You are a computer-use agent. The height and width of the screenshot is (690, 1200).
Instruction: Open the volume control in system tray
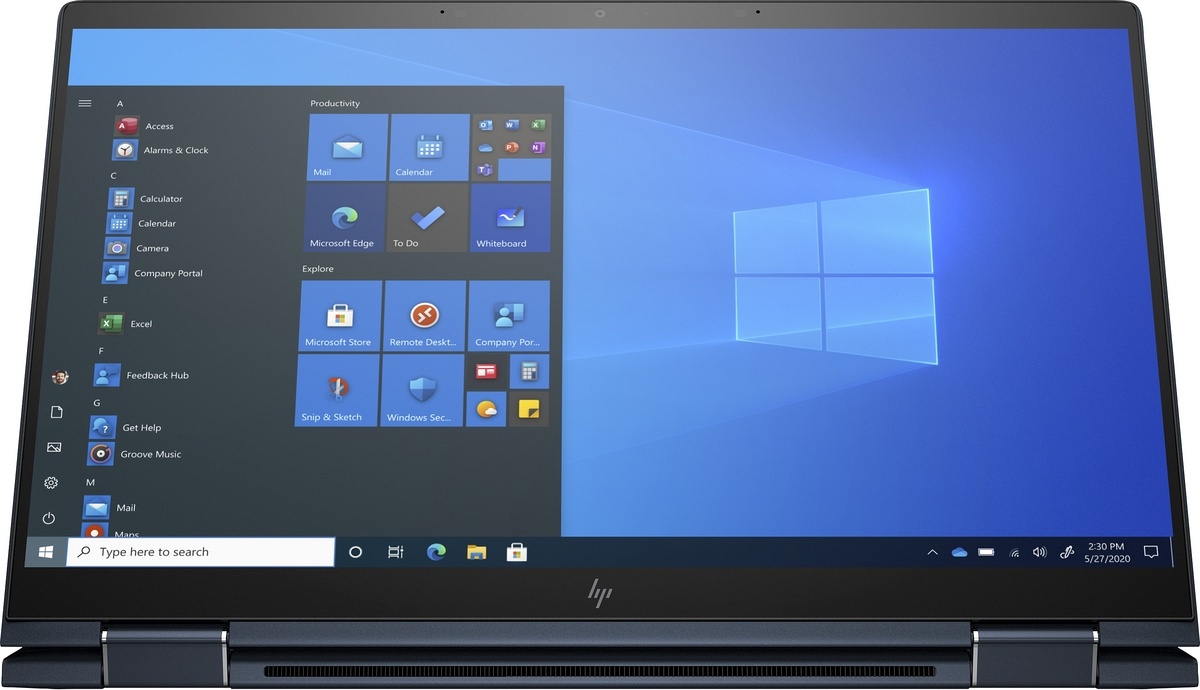click(1039, 552)
